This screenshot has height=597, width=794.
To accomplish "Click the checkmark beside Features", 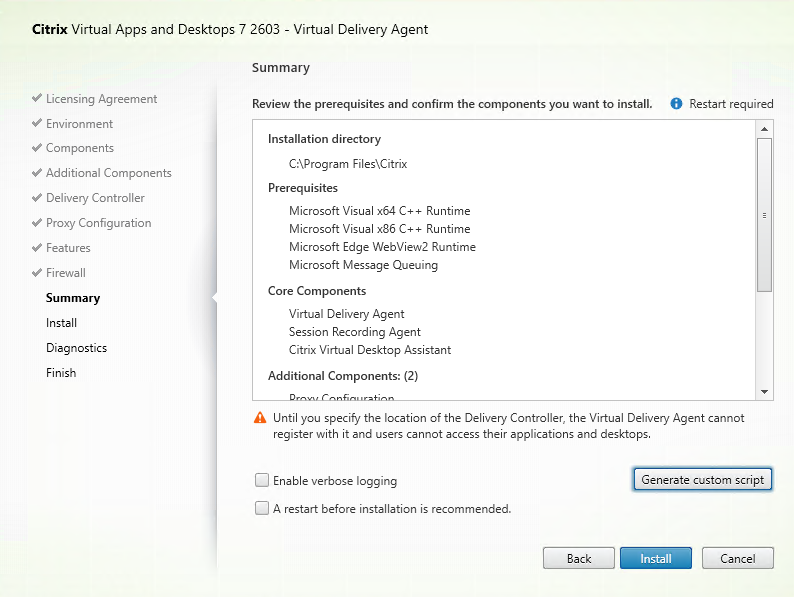I will tap(36, 247).
